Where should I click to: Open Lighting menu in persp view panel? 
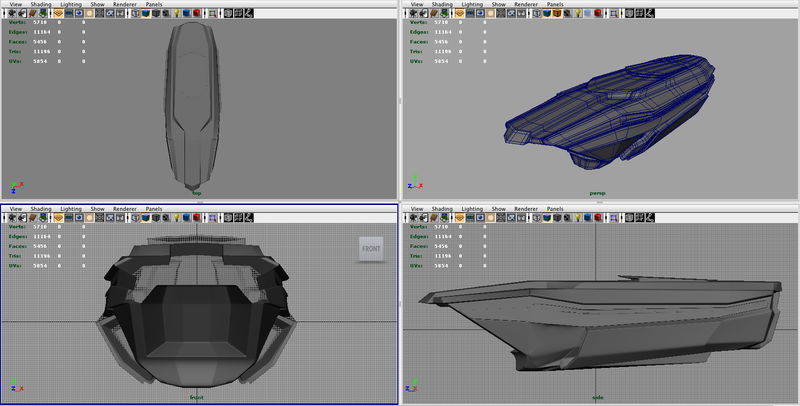[x=473, y=4]
